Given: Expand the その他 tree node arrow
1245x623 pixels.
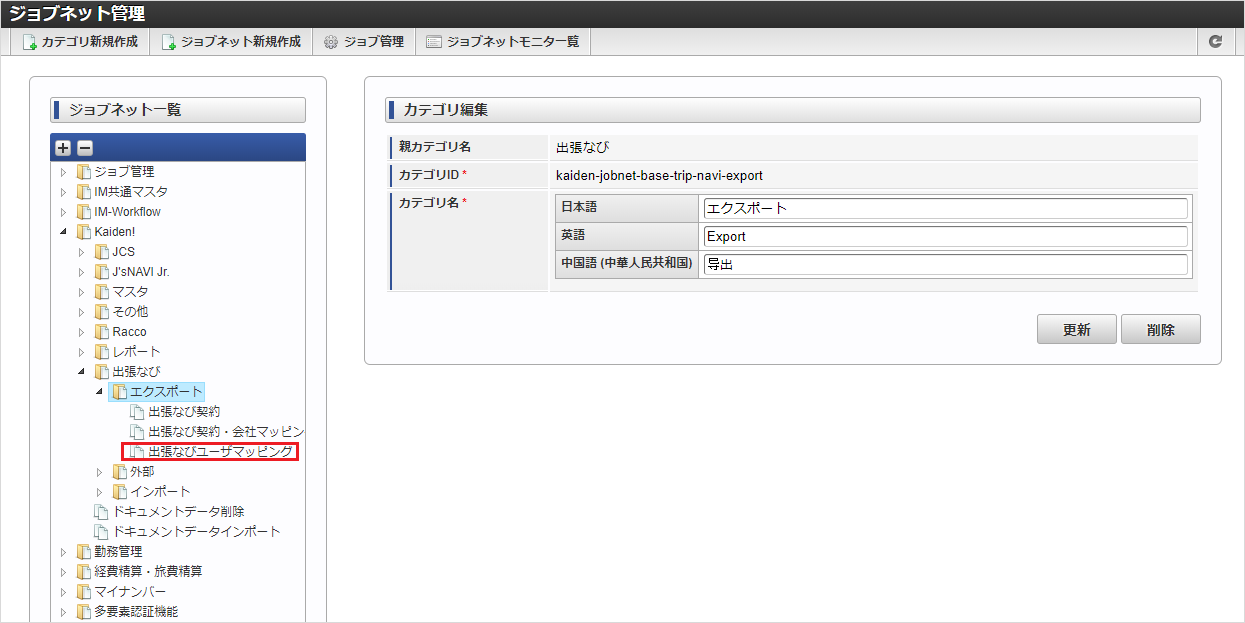Looking at the screenshot, I should [x=82, y=312].
